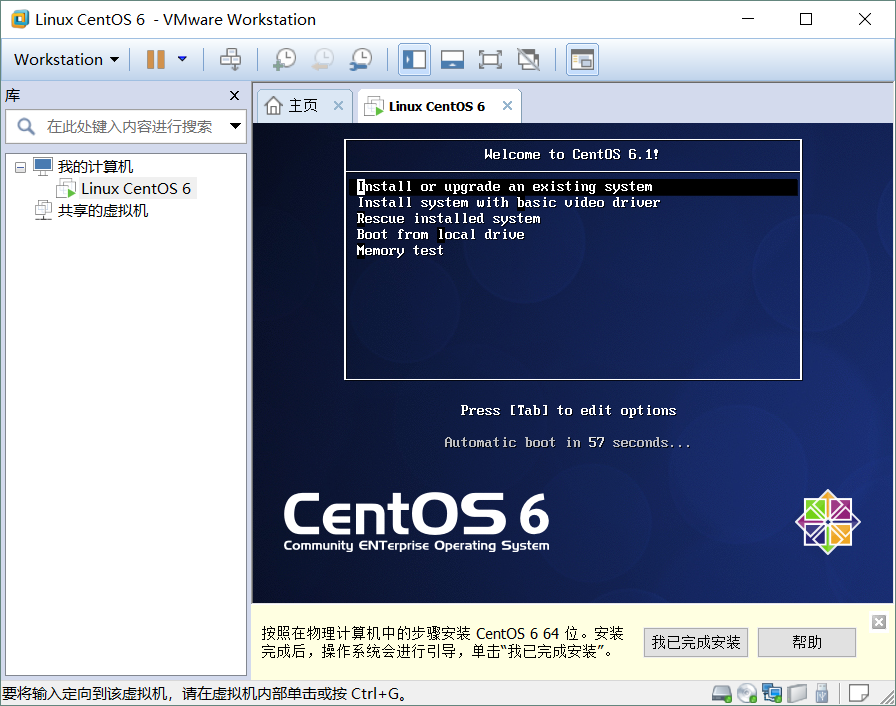Image resolution: width=896 pixels, height=706 pixels.
Task: Open the library search filter dropdown
Action: [x=235, y=126]
